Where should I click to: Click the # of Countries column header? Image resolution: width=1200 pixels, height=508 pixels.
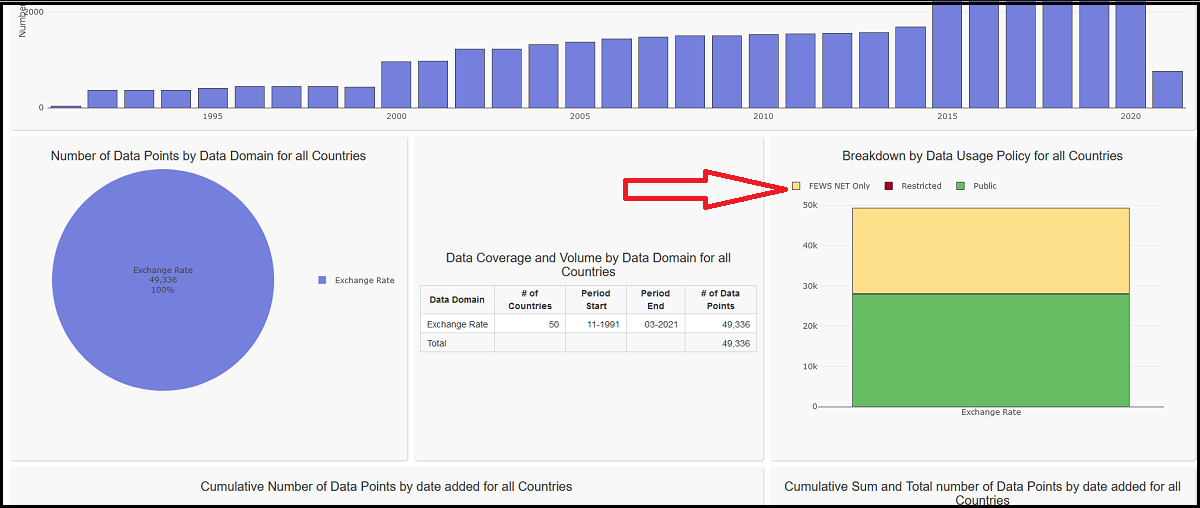tap(530, 300)
